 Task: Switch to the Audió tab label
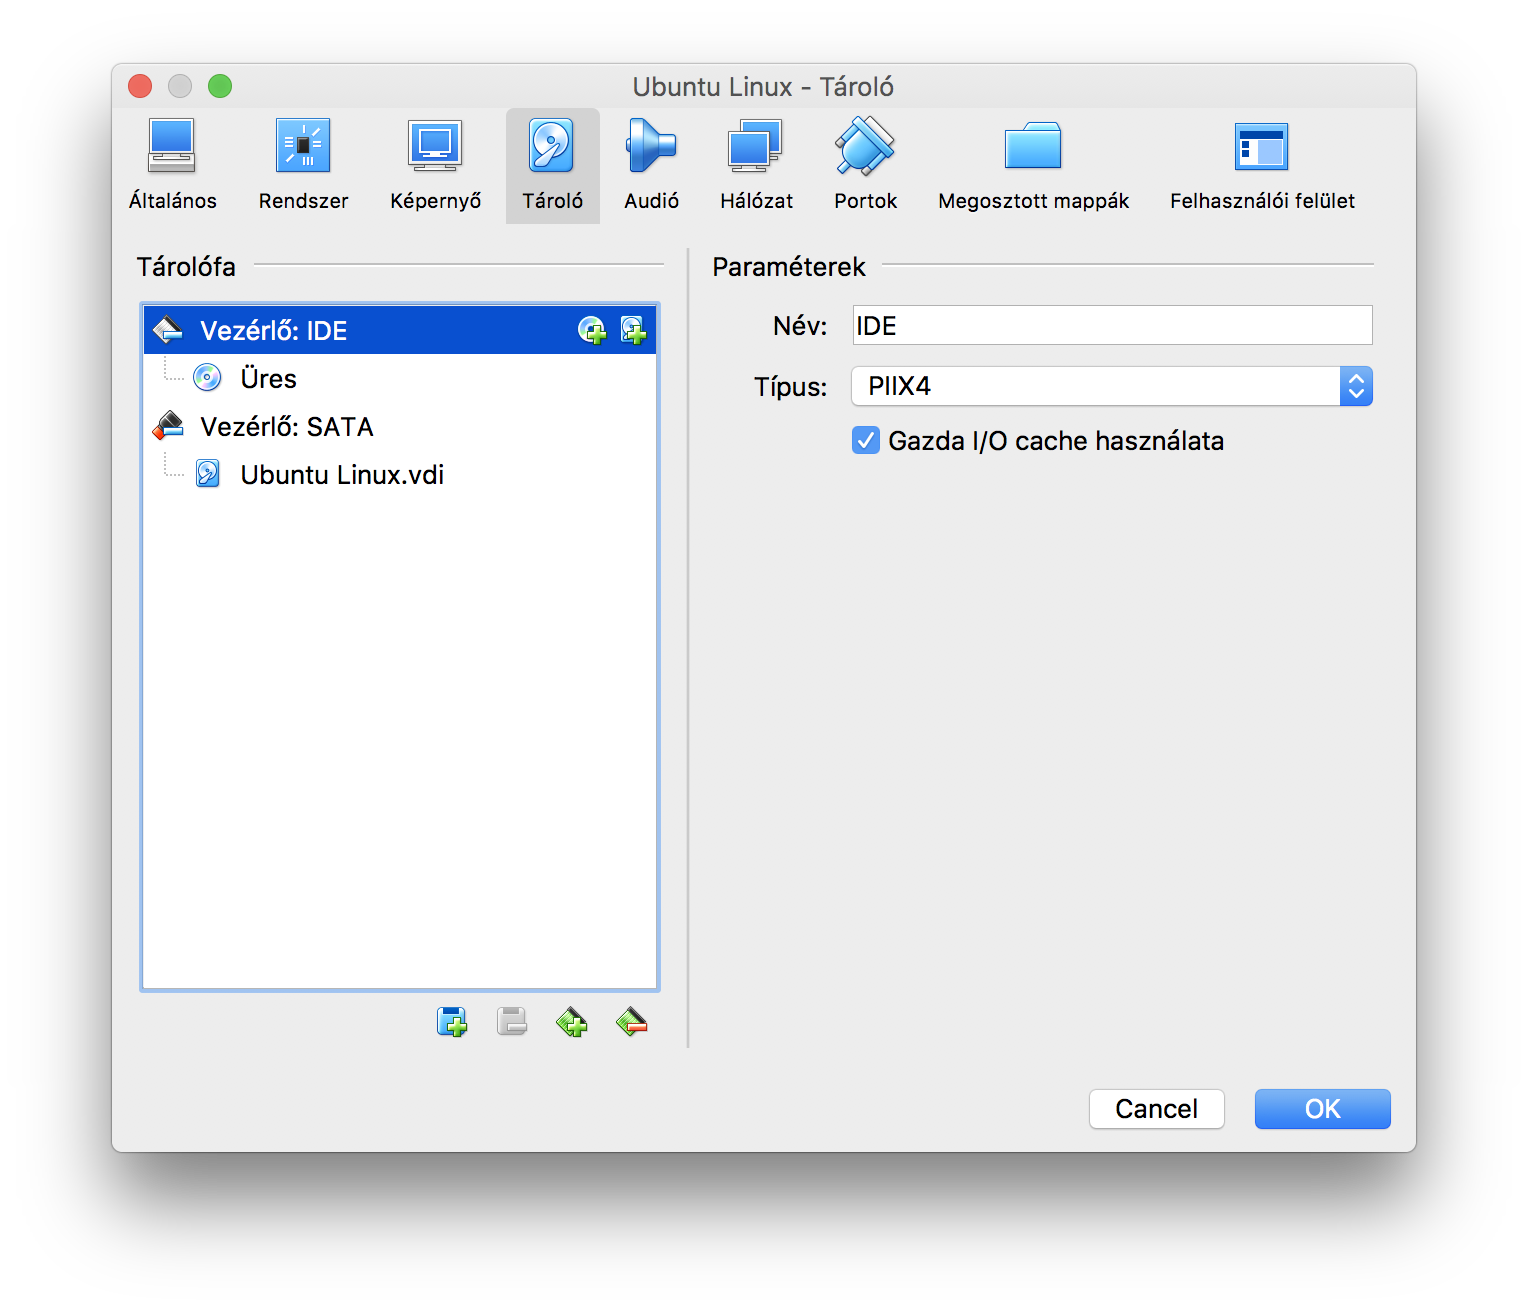[x=651, y=201]
